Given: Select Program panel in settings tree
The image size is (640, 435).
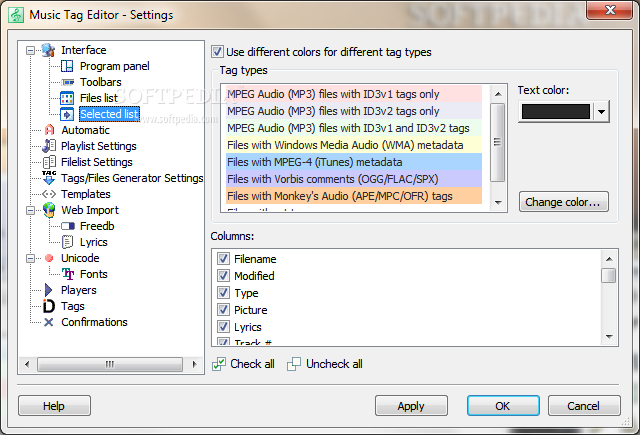Looking at the screenshot, I should [x=114, y=66].
